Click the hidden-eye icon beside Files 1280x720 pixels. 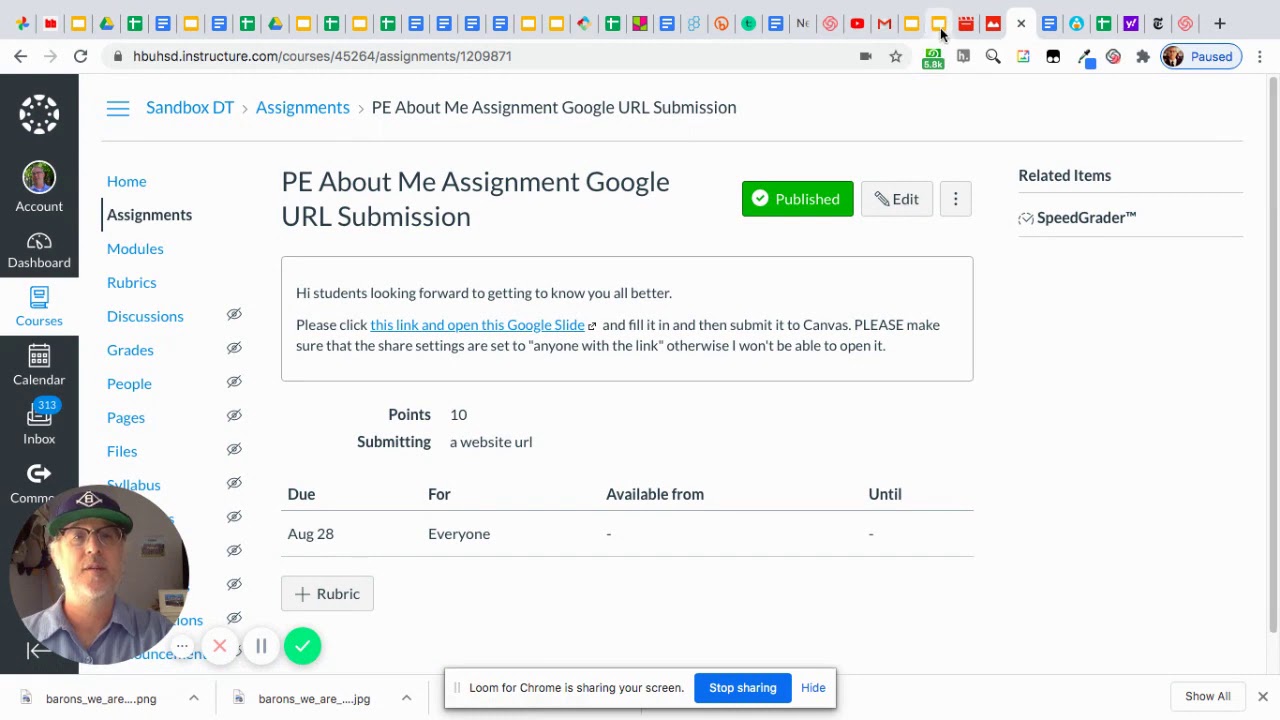point(234,449)
